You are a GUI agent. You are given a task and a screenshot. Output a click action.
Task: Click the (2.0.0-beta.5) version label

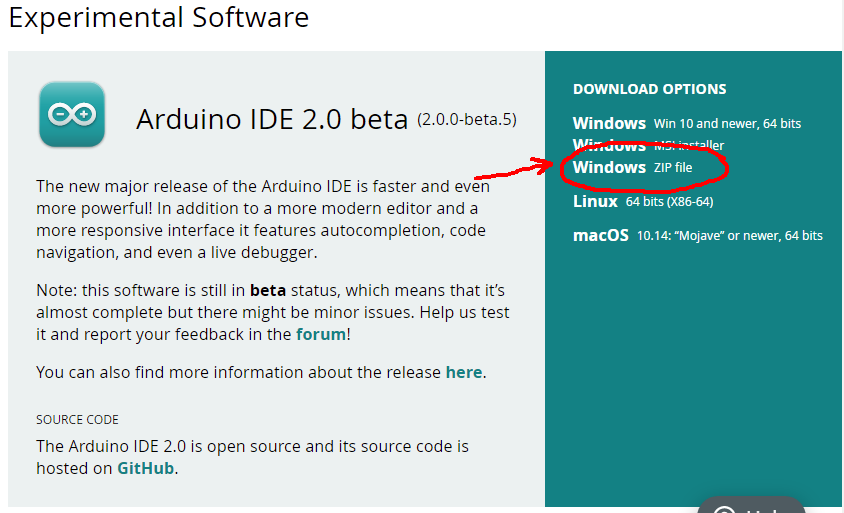pos(467,120)
